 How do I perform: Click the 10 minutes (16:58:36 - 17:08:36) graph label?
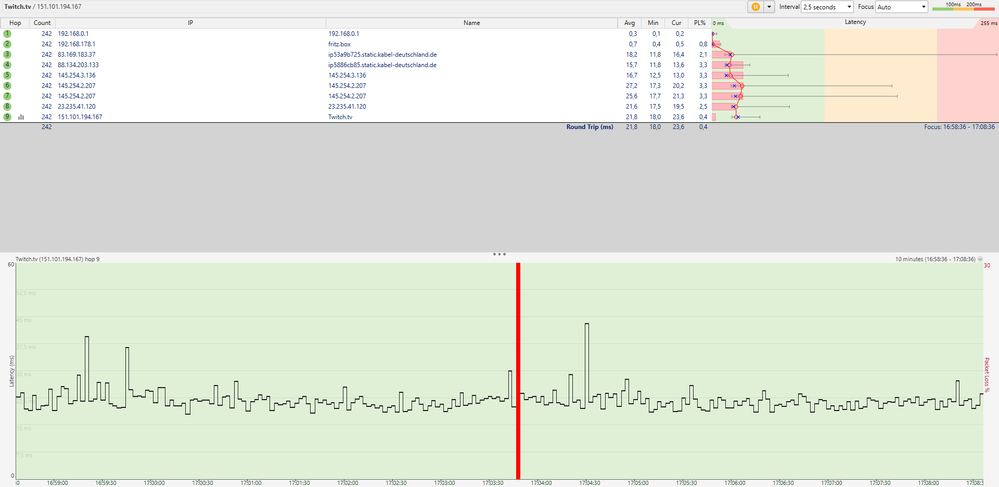pyautogui.click(x=935, y=259)
